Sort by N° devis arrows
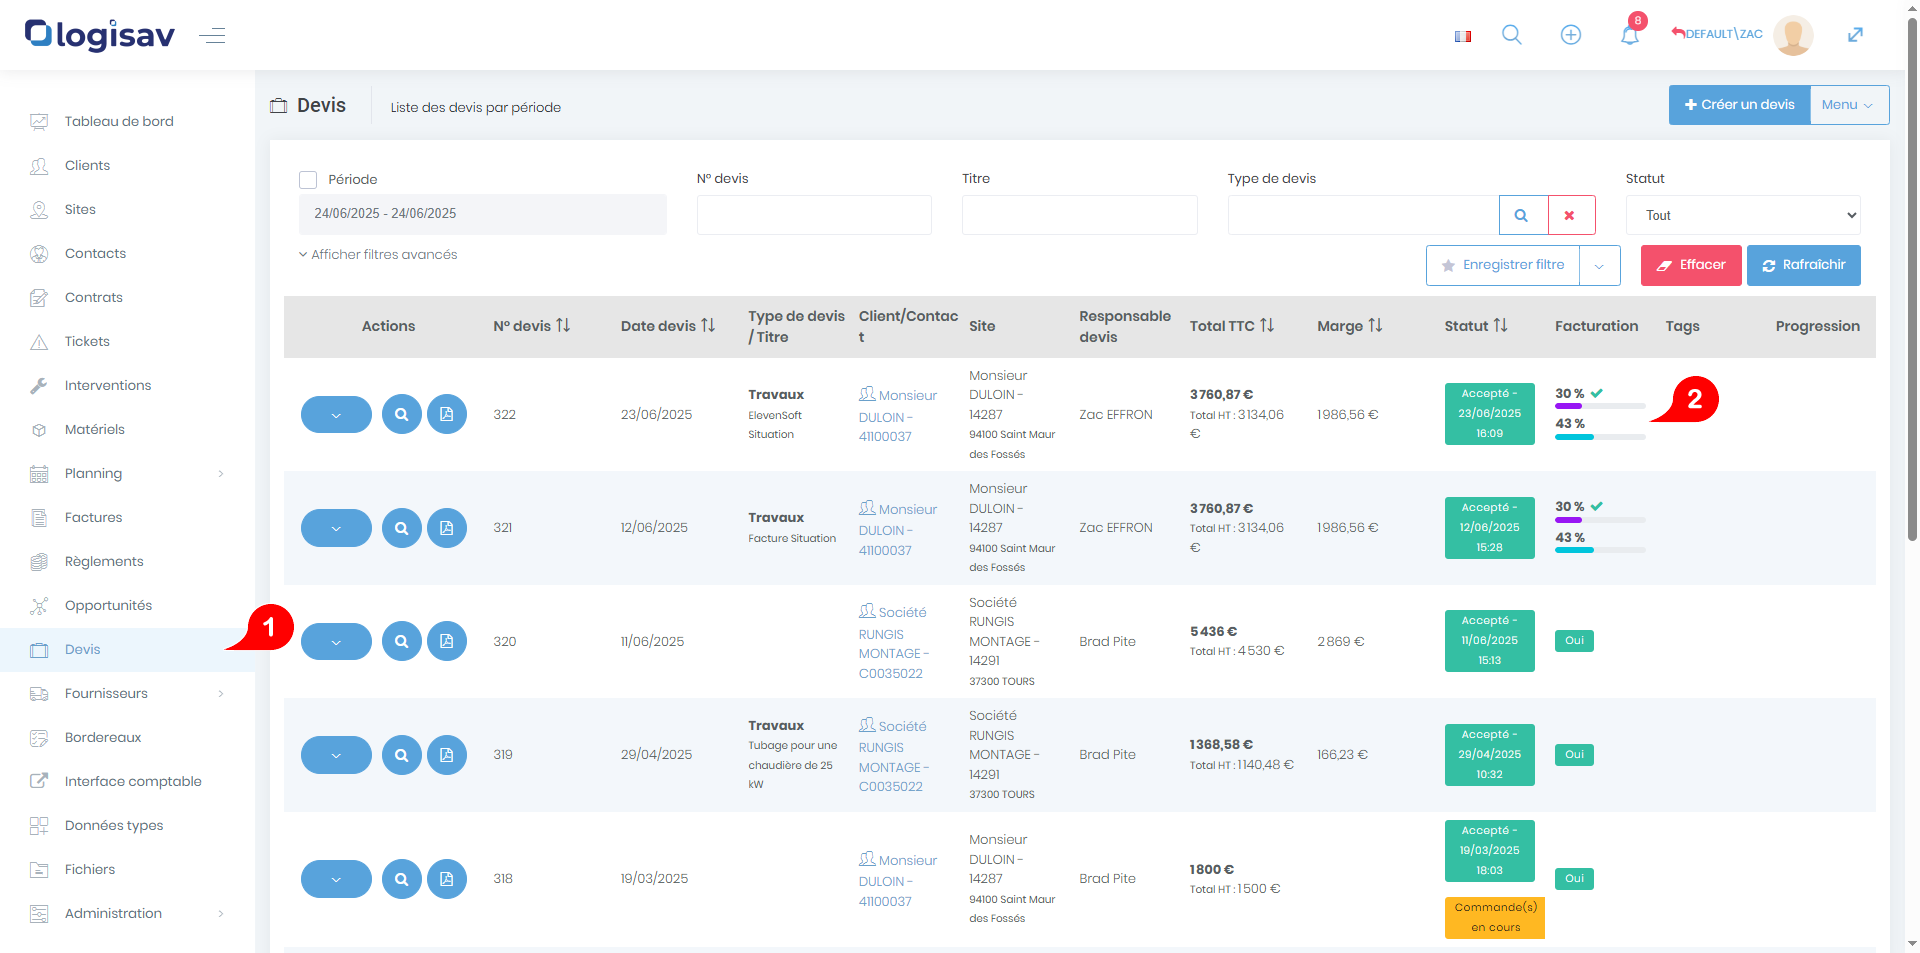Screen dimensions: 1920x953 (563, 326)
